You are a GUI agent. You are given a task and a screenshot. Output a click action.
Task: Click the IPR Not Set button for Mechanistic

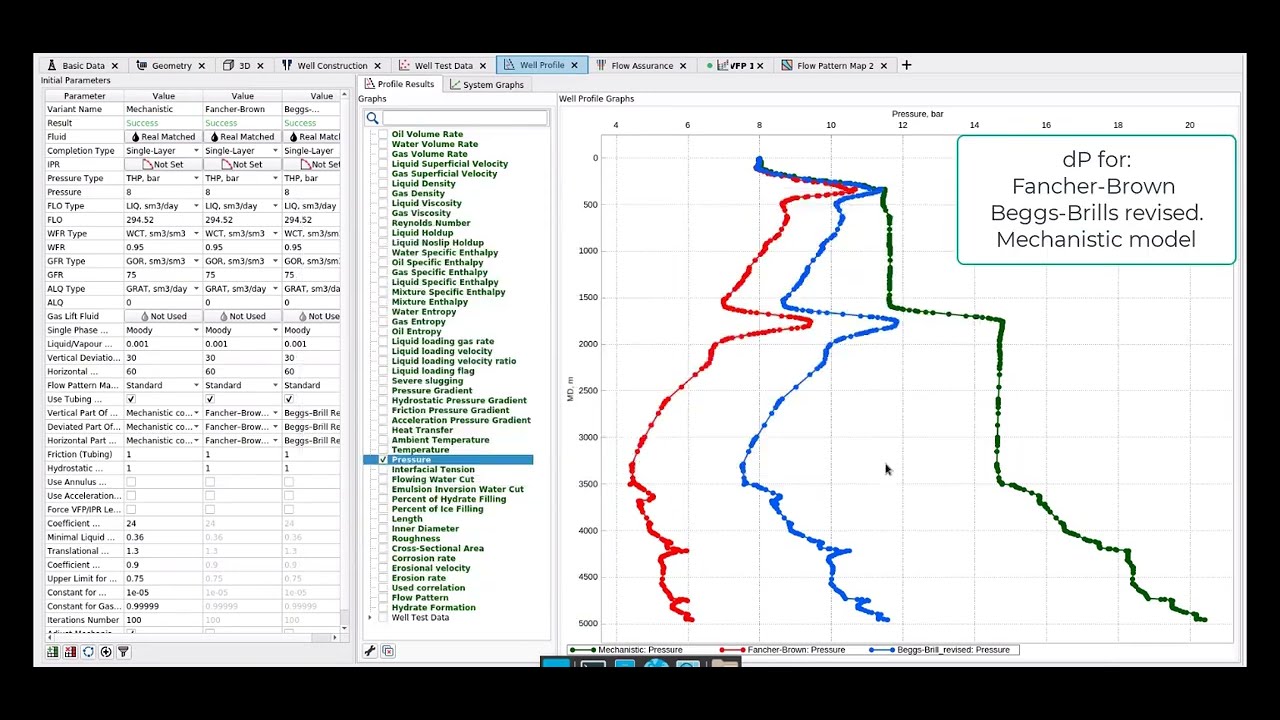point(162,164)
